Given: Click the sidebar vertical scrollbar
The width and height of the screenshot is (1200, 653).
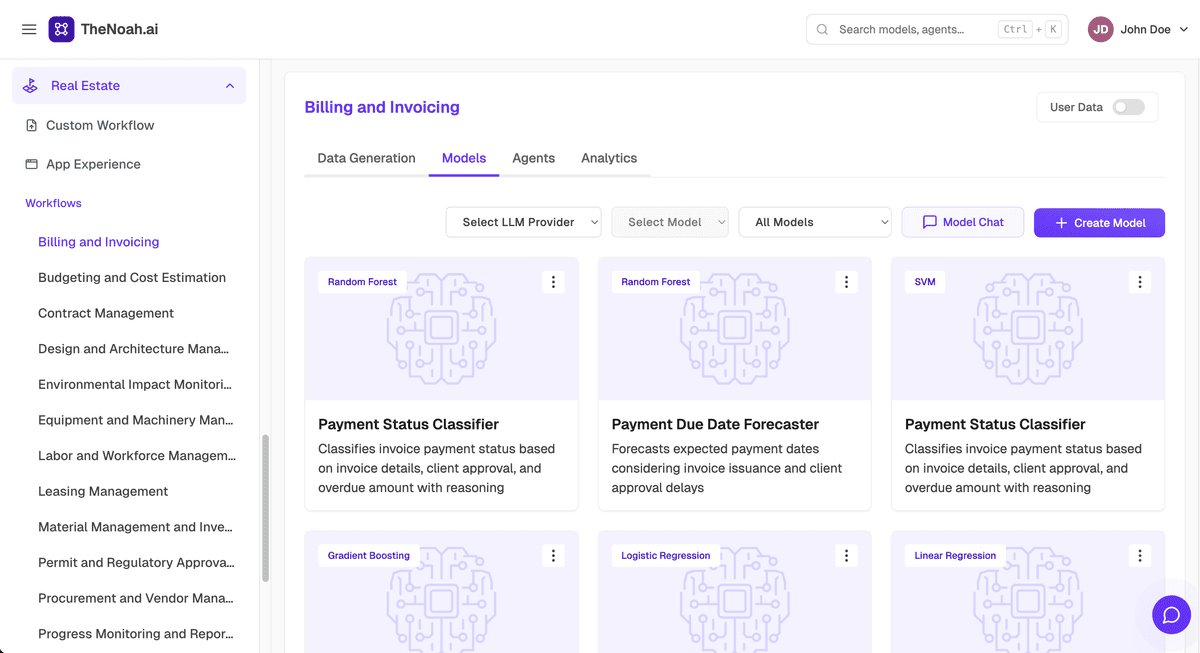Looking at the screenshot, I should 265,508.
